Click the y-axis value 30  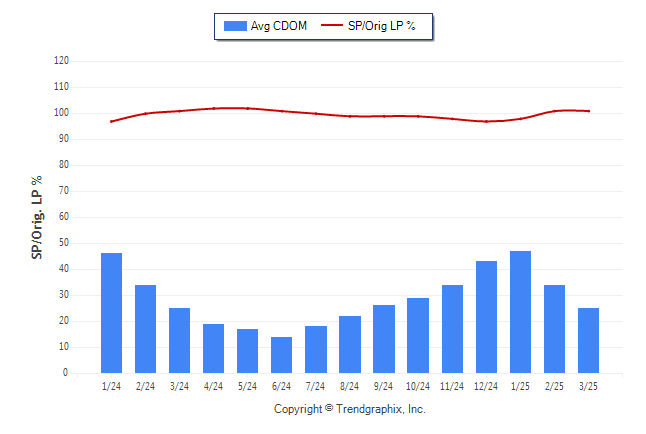click(x=64, y=295)
